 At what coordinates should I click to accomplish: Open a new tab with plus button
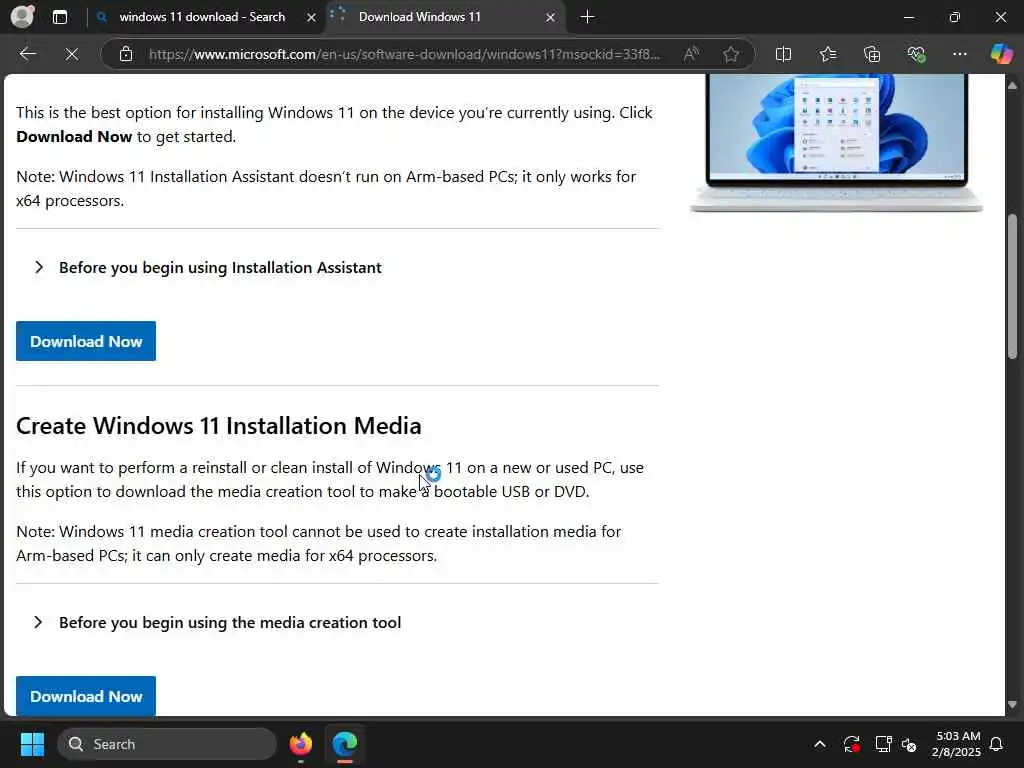click(x=587, y=17)
